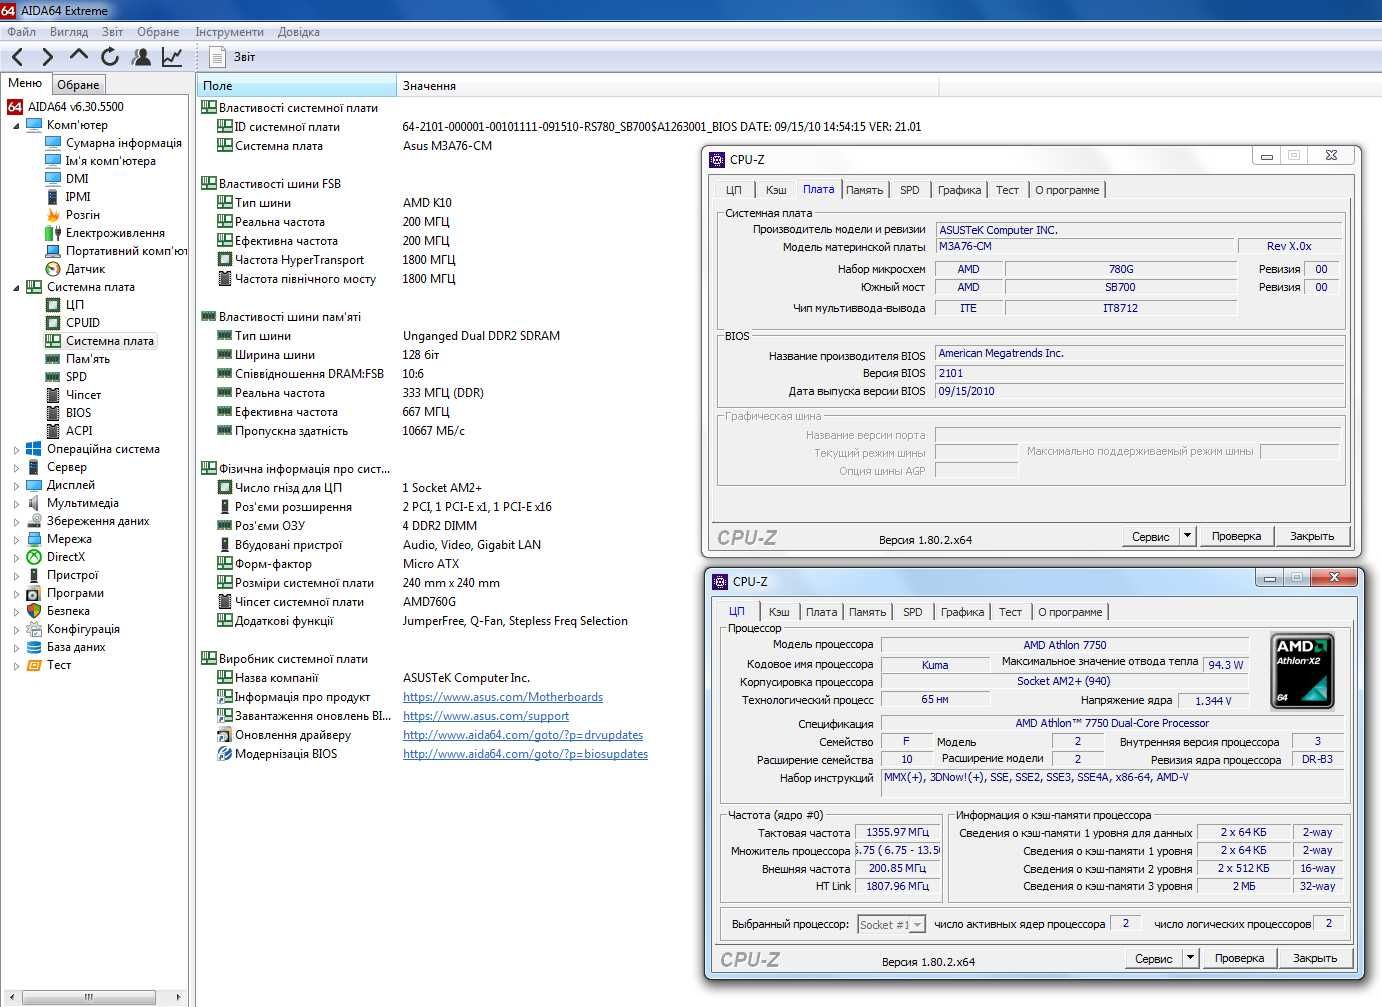
Task: Select ACPI in the sidebar tree
Action: click(79, 430)
